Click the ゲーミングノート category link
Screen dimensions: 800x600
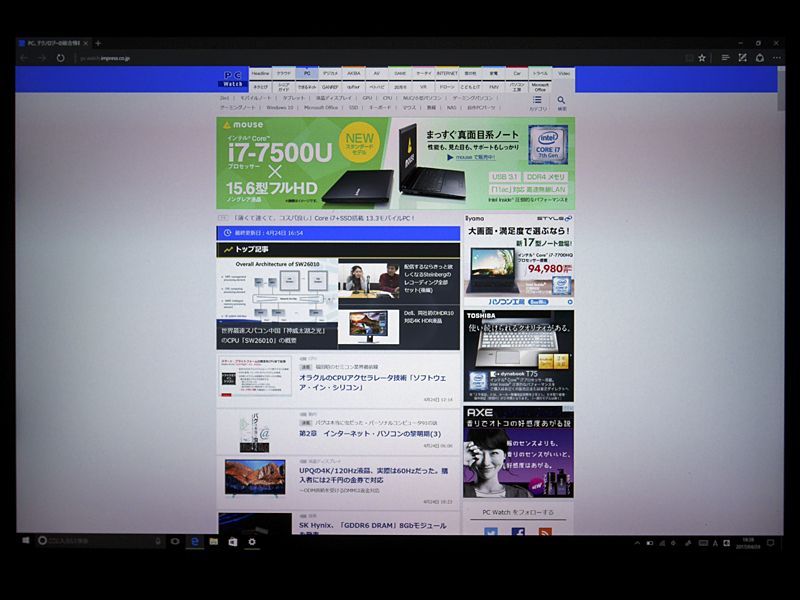tap(237, 108)
